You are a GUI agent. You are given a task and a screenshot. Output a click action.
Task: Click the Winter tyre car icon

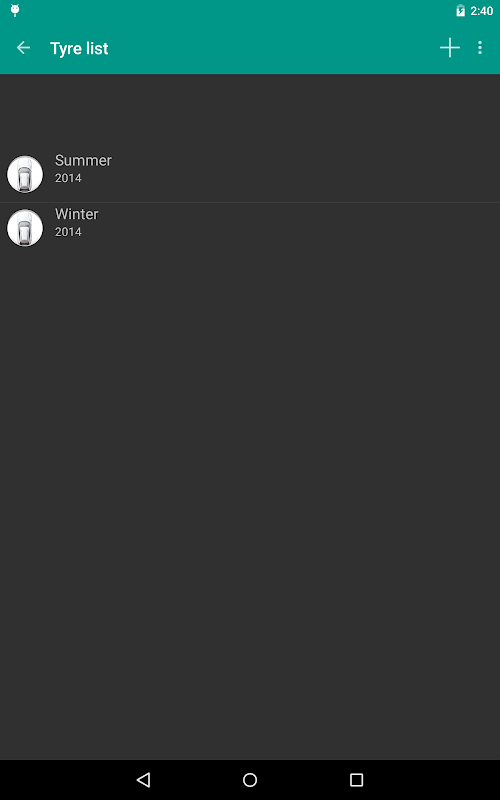24,228
